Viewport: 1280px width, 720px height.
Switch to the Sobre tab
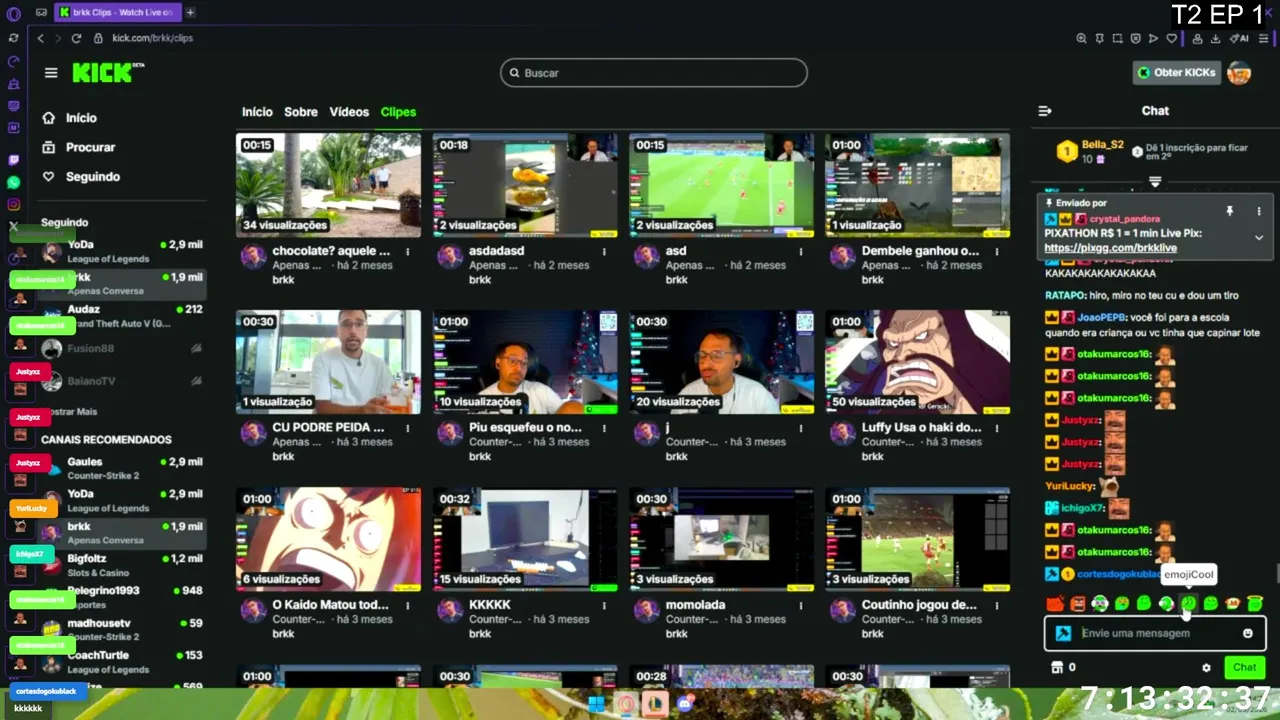301,112
